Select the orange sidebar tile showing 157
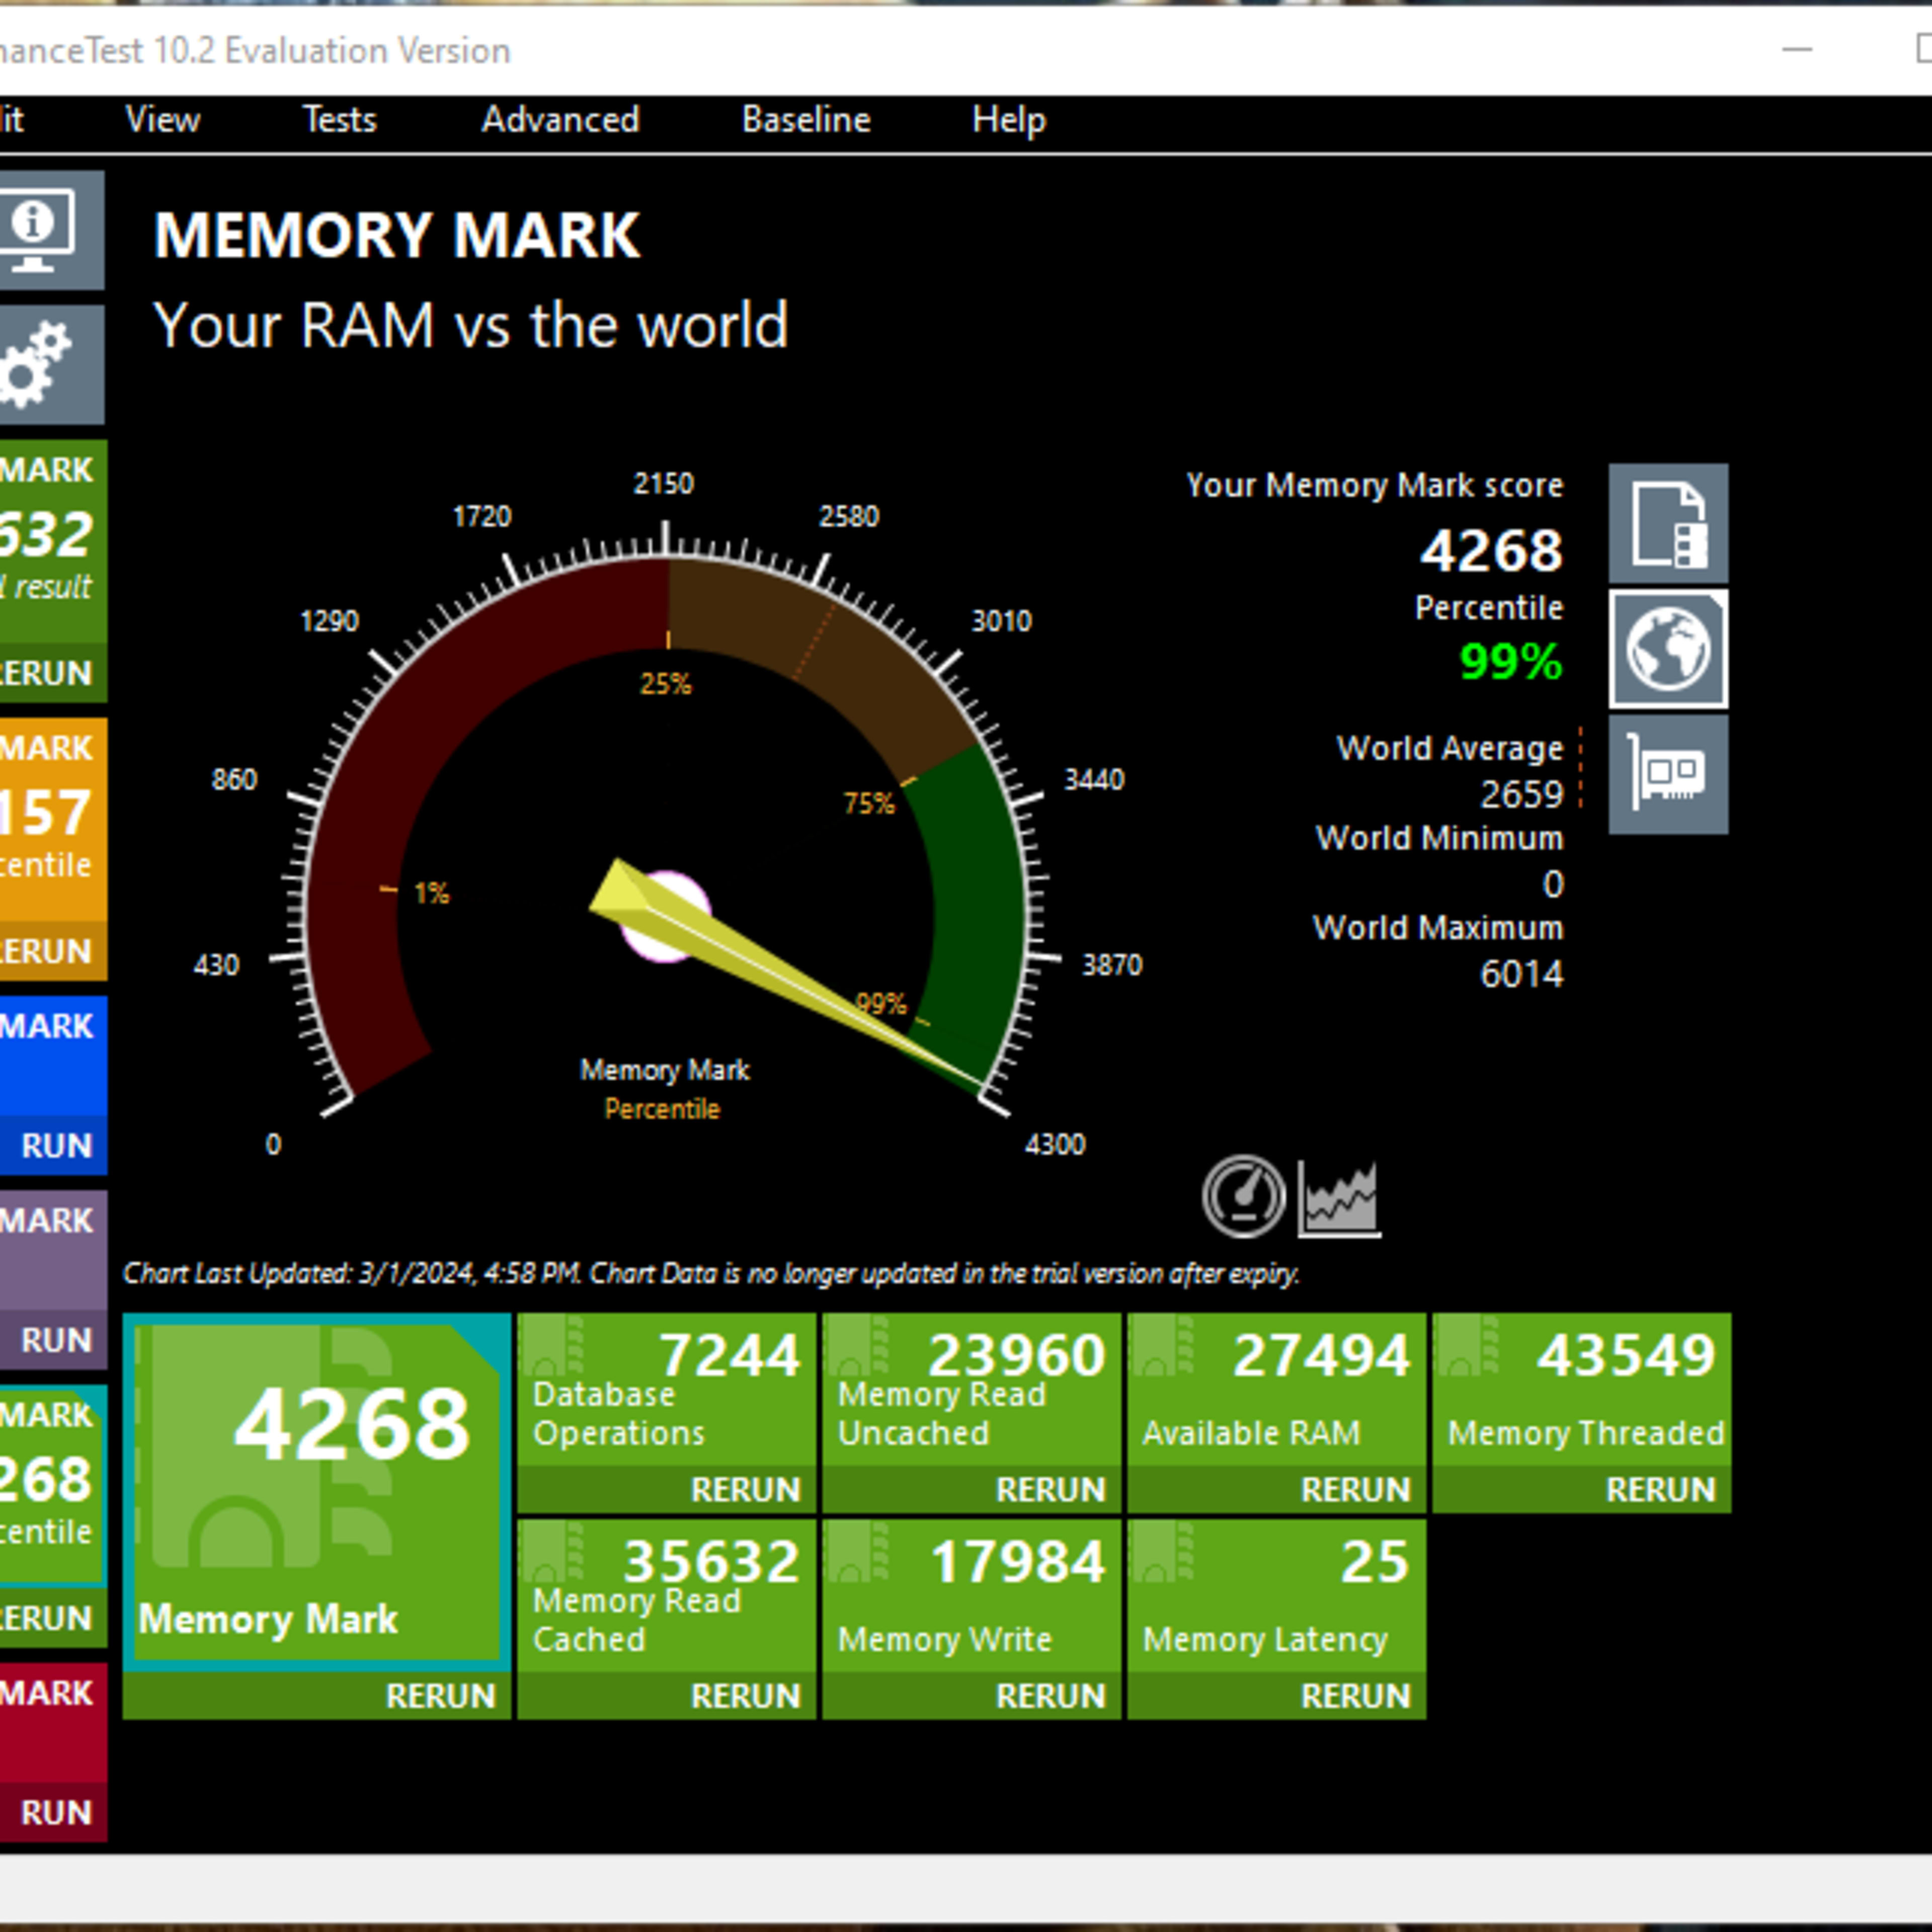 [x=52, y=818]
